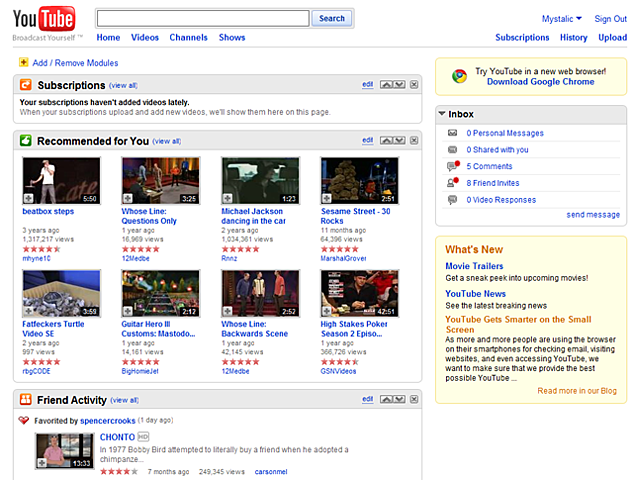Click the Comments speech bubble icon
Viewport: 633px width, 480px height.
[x=453, y=166]
